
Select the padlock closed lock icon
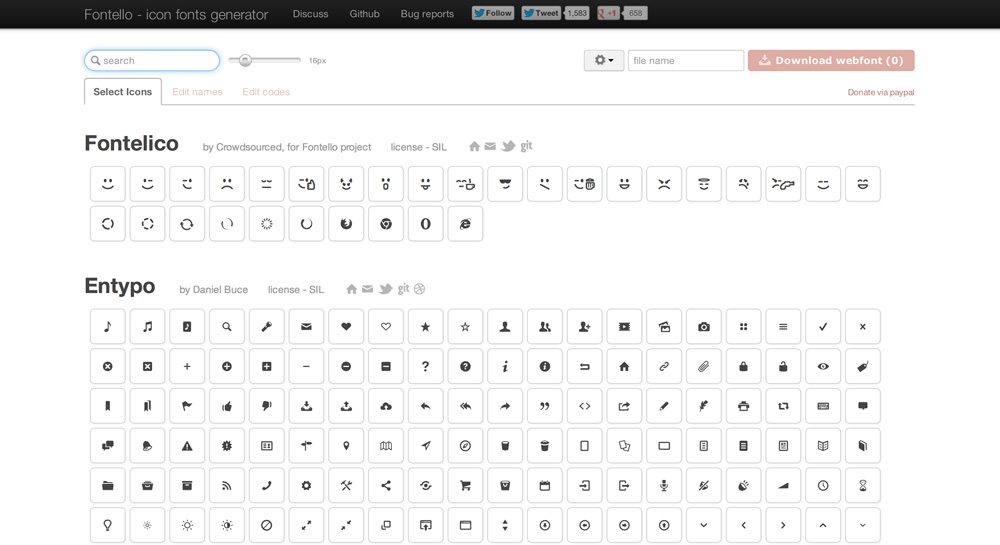tap(743, 367)
